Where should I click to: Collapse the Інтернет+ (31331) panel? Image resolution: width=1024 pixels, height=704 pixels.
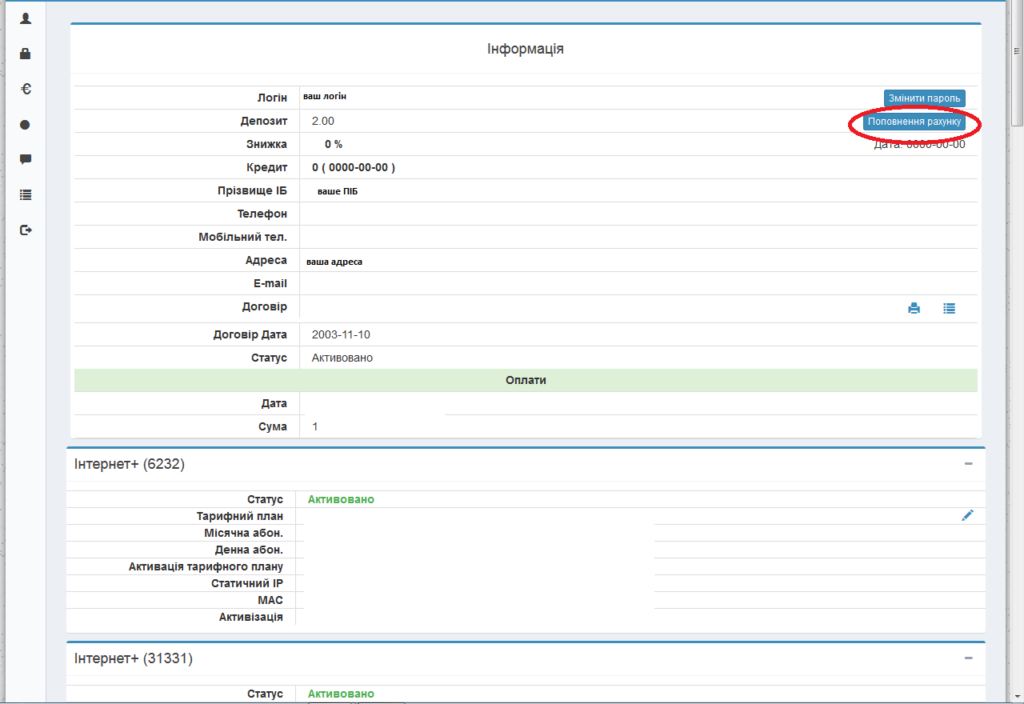[x=968, y=658]
